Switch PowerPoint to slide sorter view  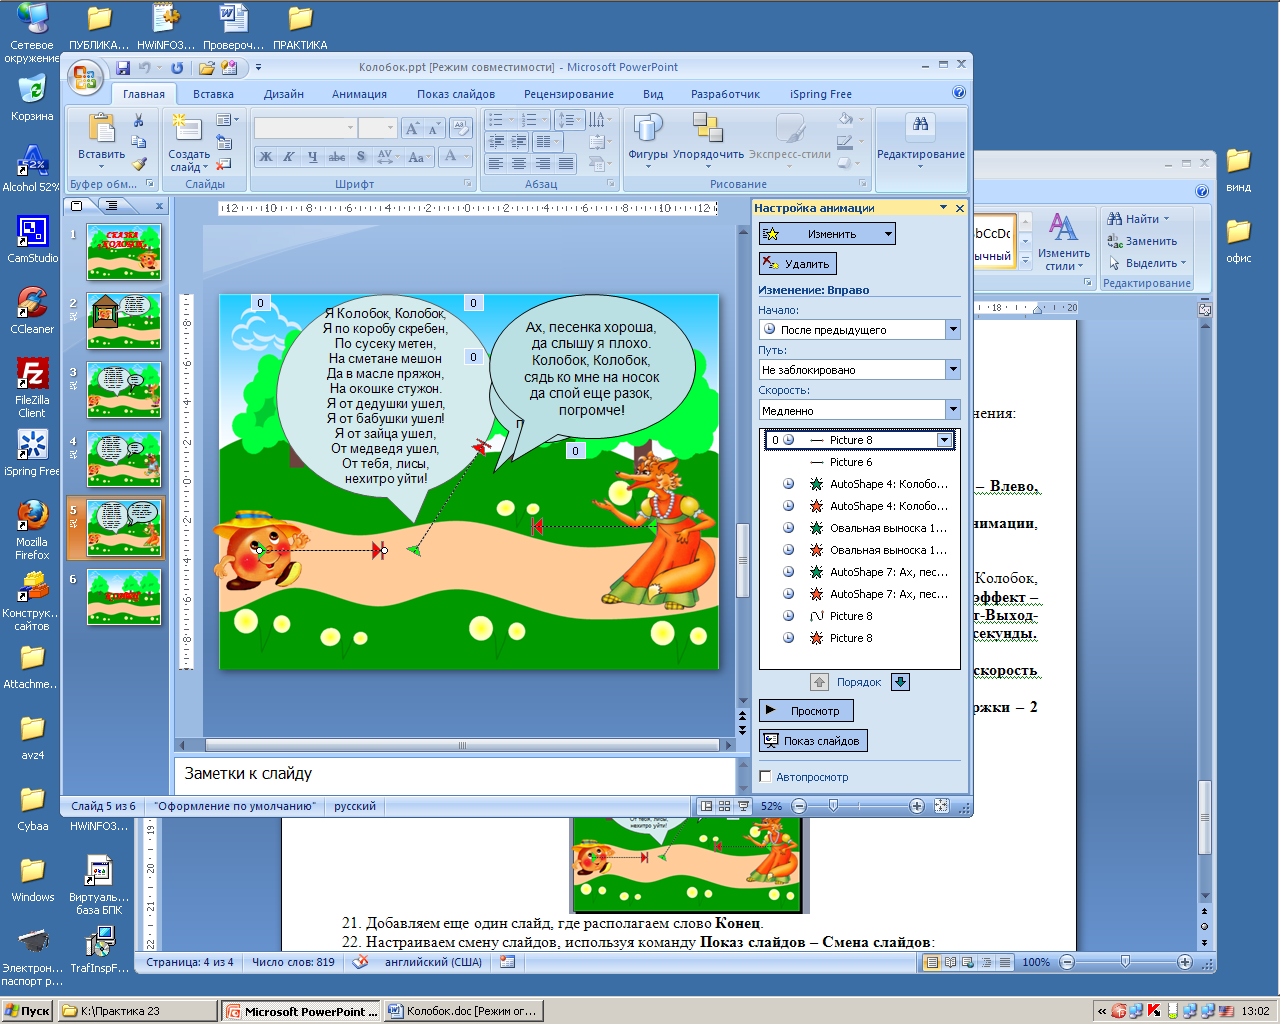(x=724, y=806)
